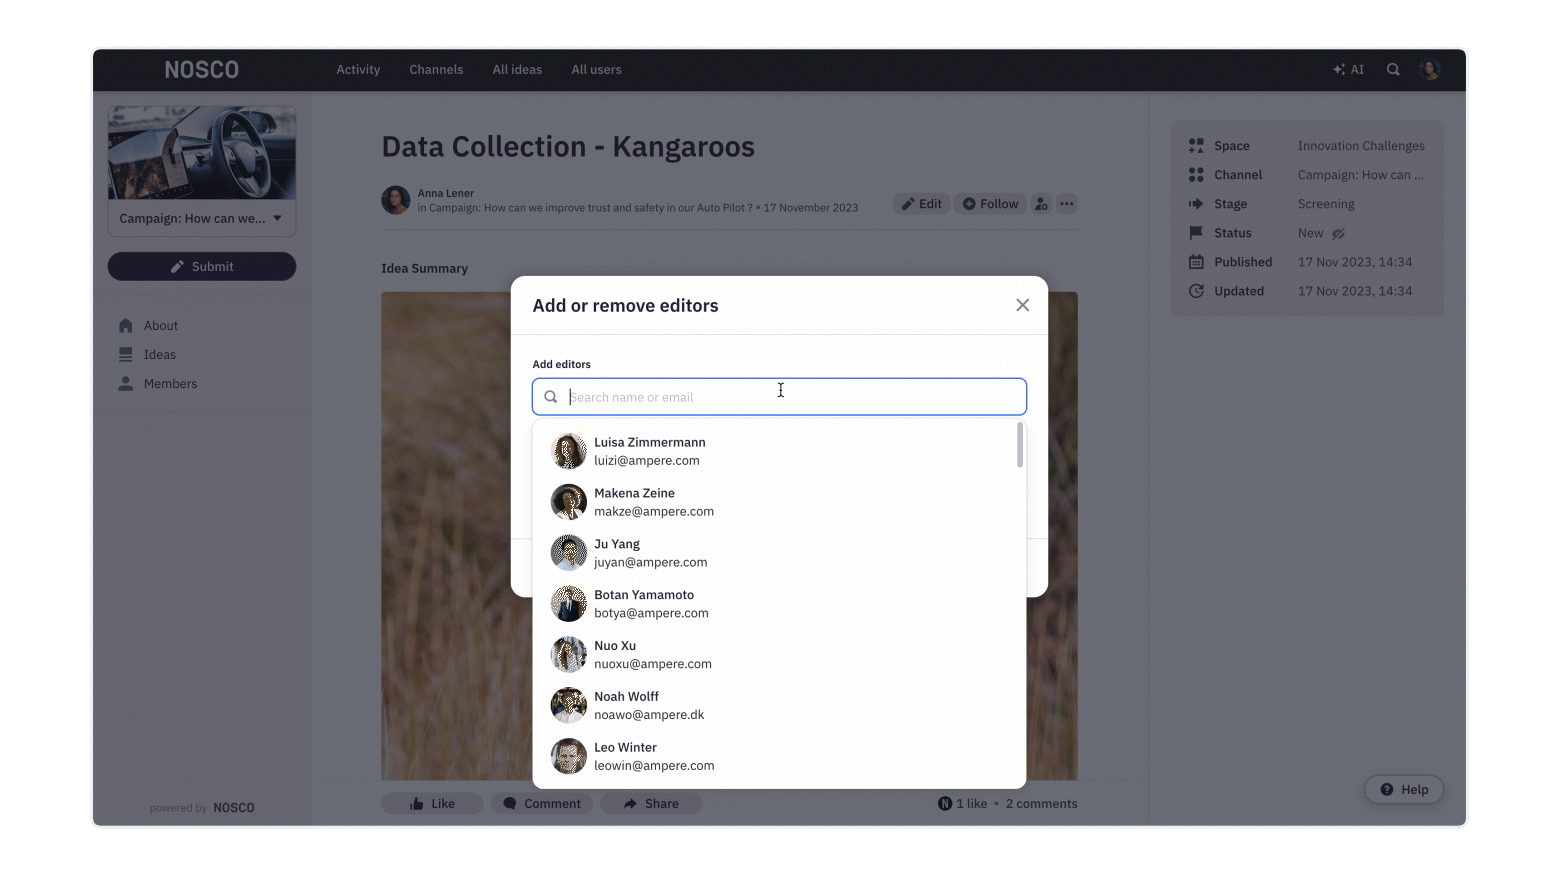Go to All users
Image resolution: width=1555 pixels, height=875 pixels.
(596, 70)
